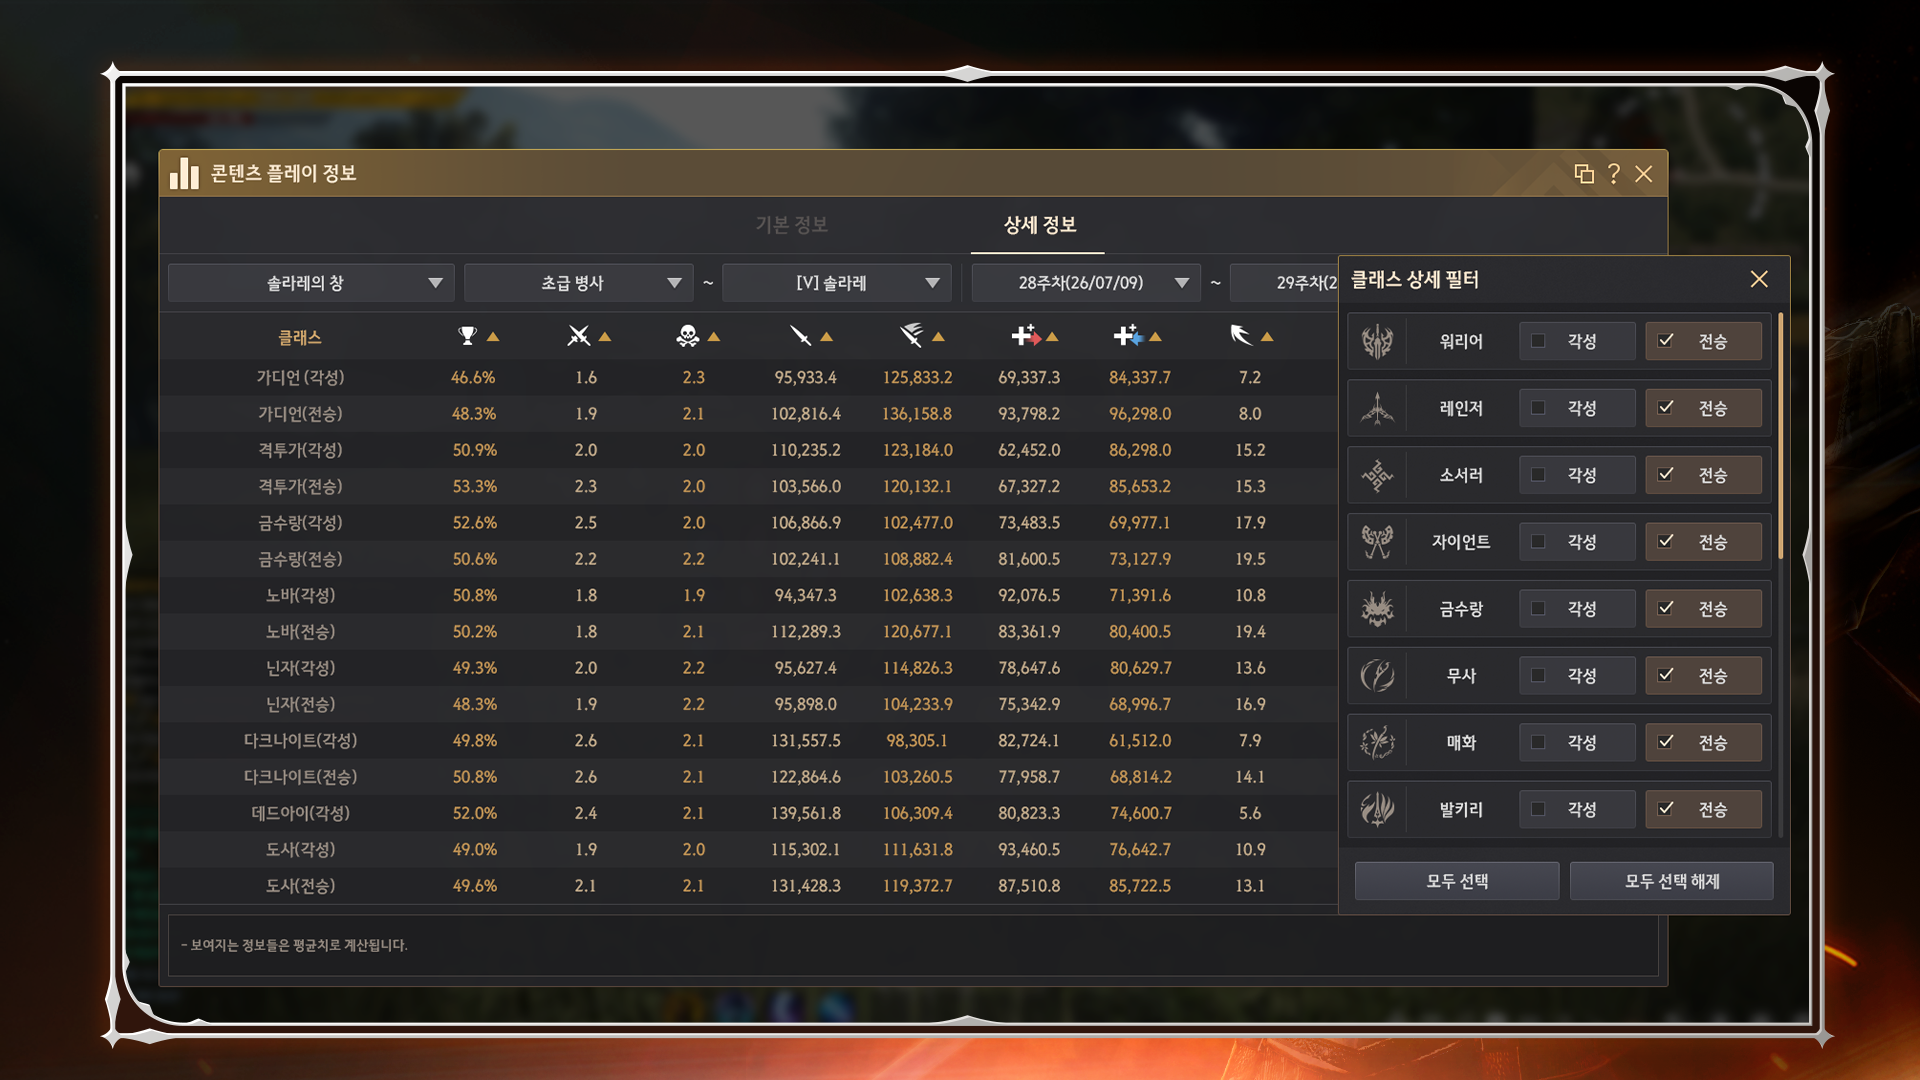The width and height of the screenshot is (1920, 1080).
Task: Click the help question mark icon
Action: (1614, 174)
